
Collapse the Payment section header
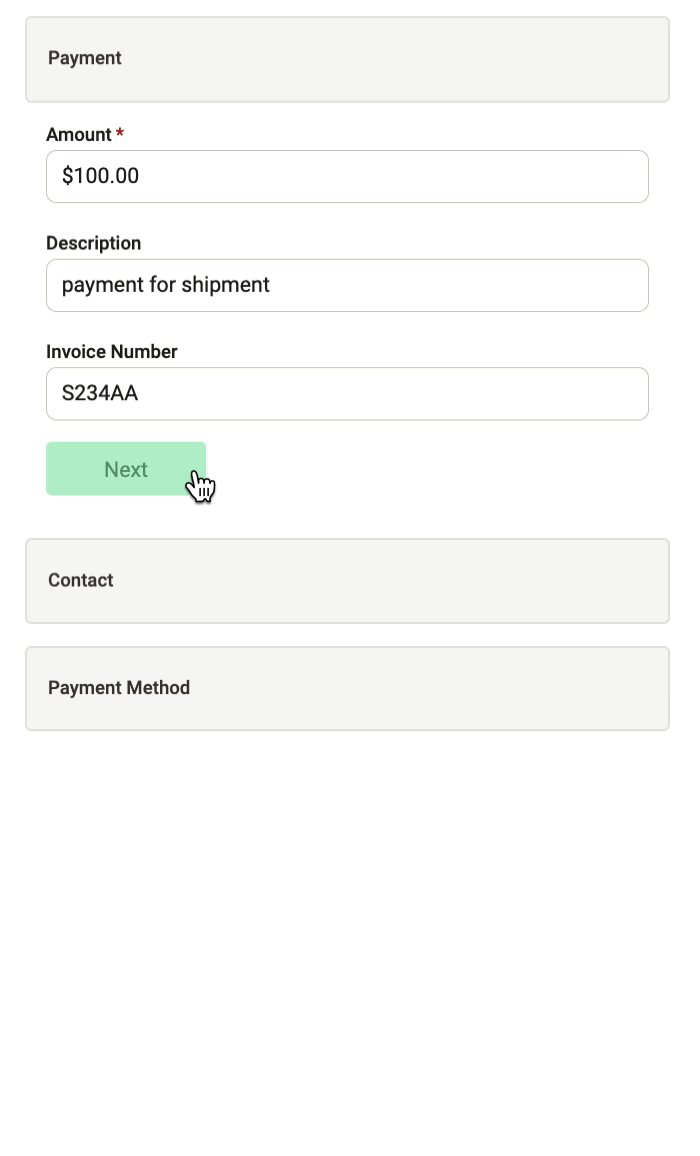click(346, 59)
